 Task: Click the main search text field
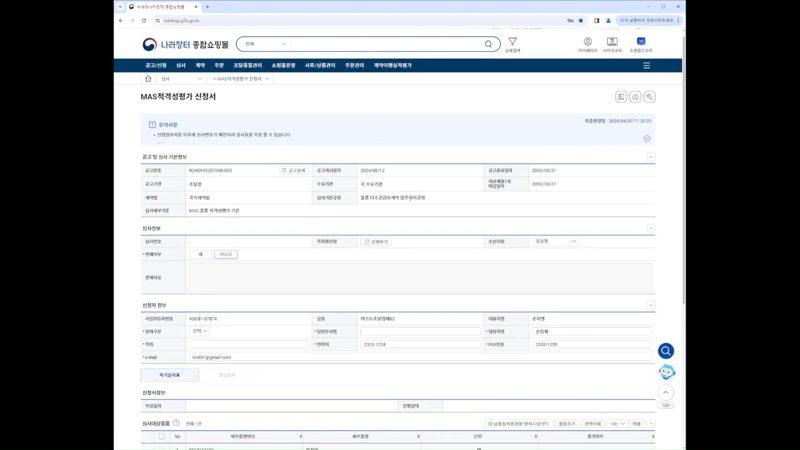tap(385, 44)
